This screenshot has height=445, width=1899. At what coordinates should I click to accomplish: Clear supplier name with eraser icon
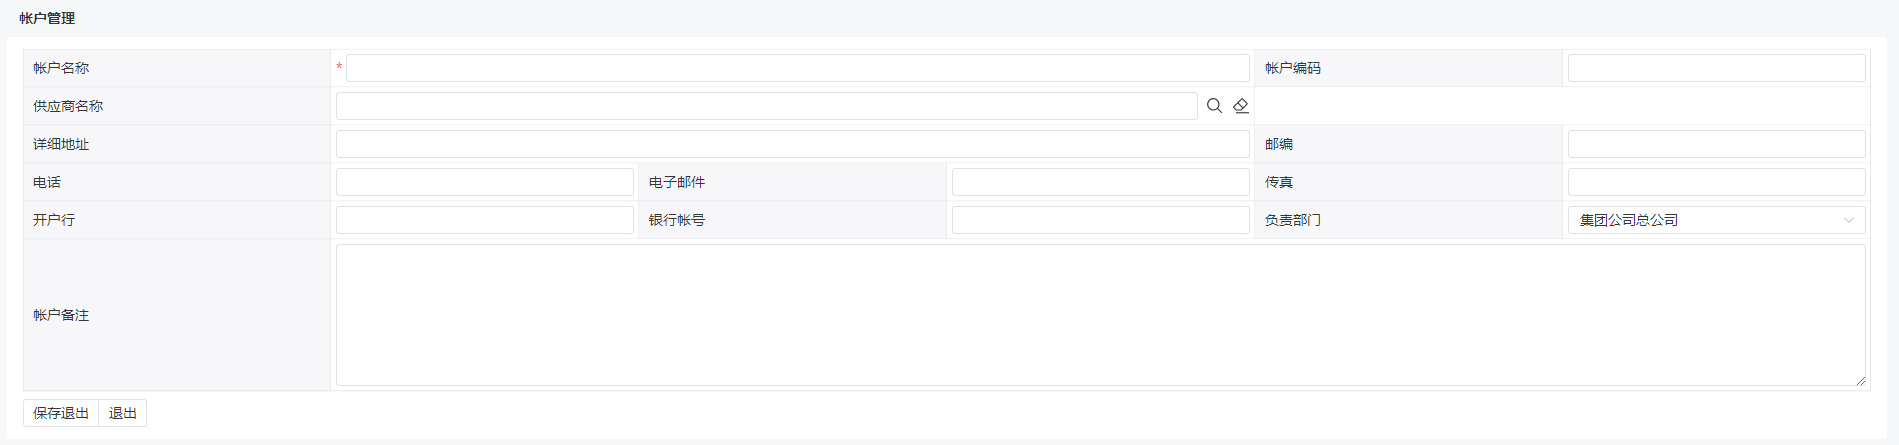tap(1241, 106)
